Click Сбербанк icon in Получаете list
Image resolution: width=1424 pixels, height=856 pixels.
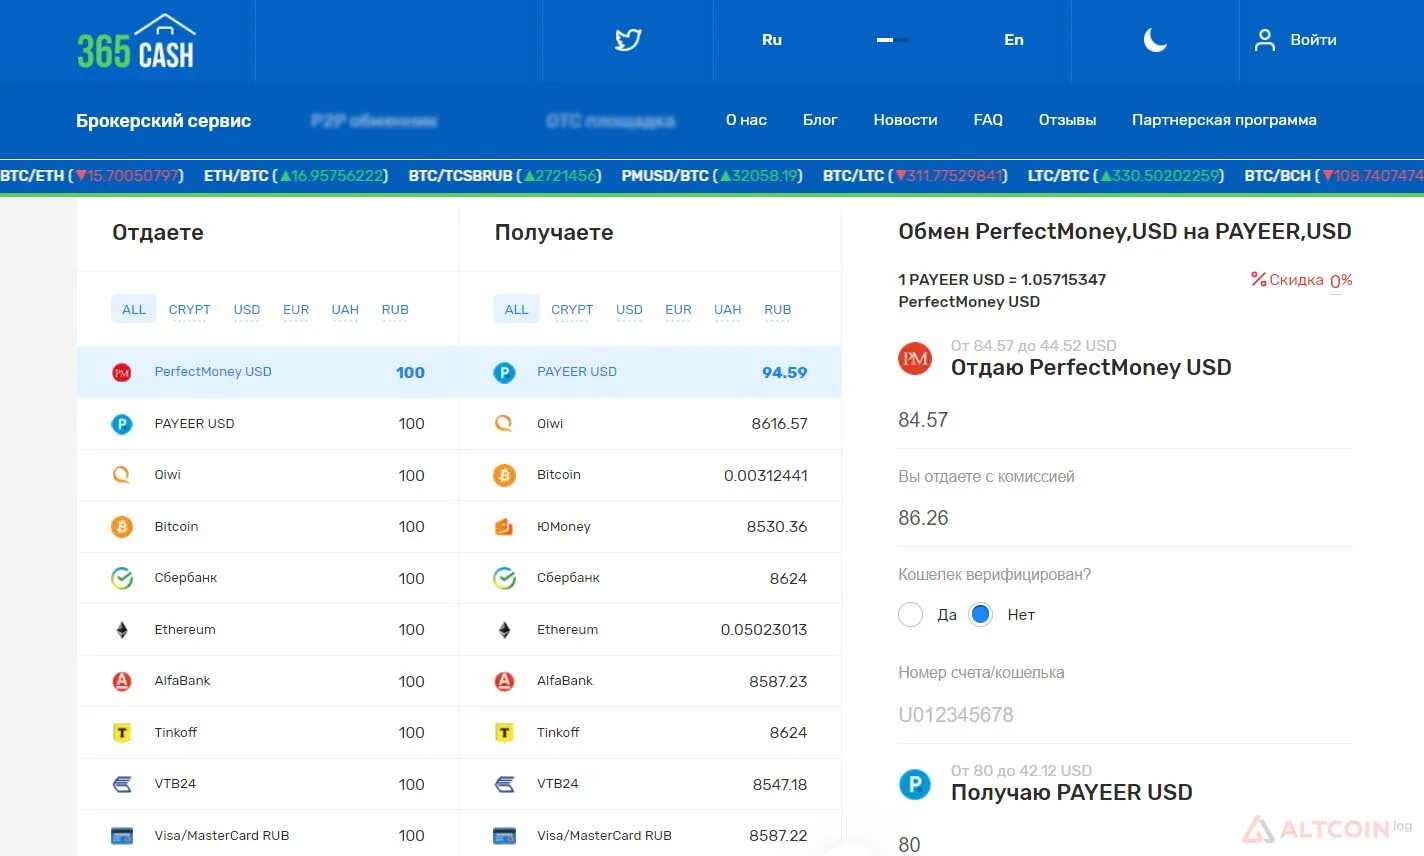(x=504, y=578)
